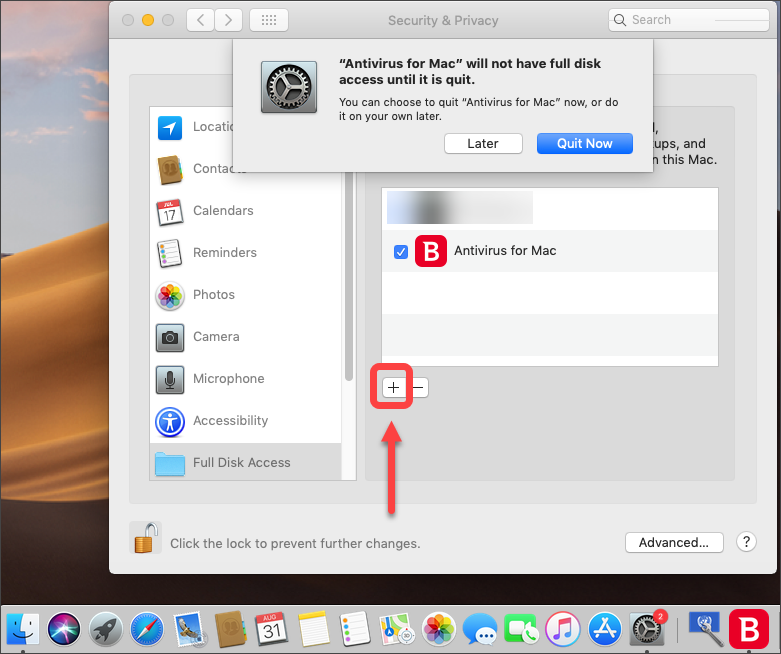The width and height of the screenshot is (781, 654).
Task: Select the Antivirus for Mac row text
Action: coord(505,251)
